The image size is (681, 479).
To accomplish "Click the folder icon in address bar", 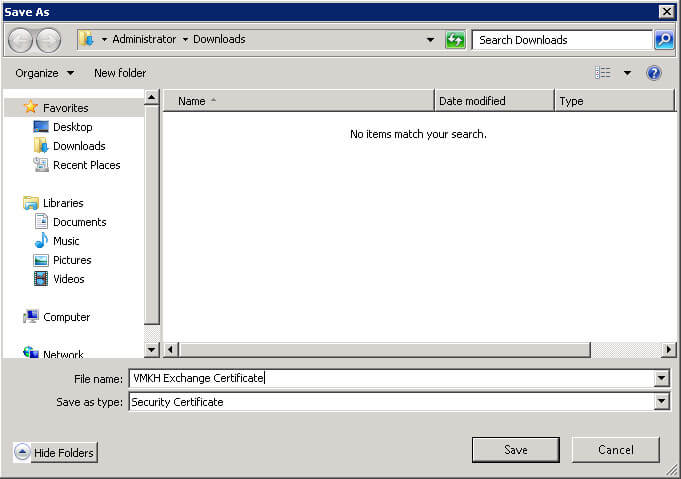I will pyautogui.click(x=87, y=40).
